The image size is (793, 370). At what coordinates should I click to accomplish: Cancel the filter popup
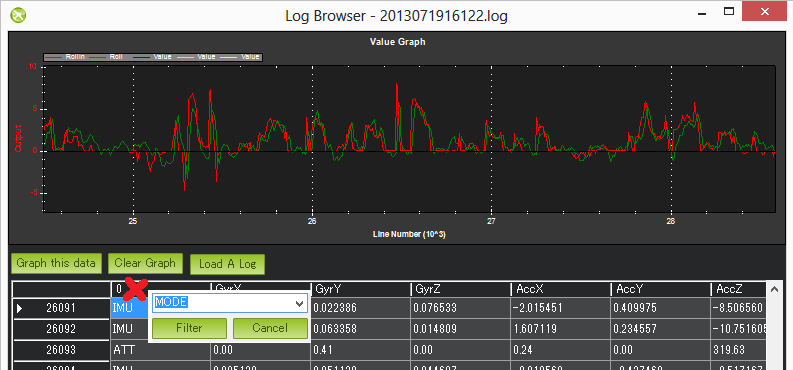tap(270, 328)
